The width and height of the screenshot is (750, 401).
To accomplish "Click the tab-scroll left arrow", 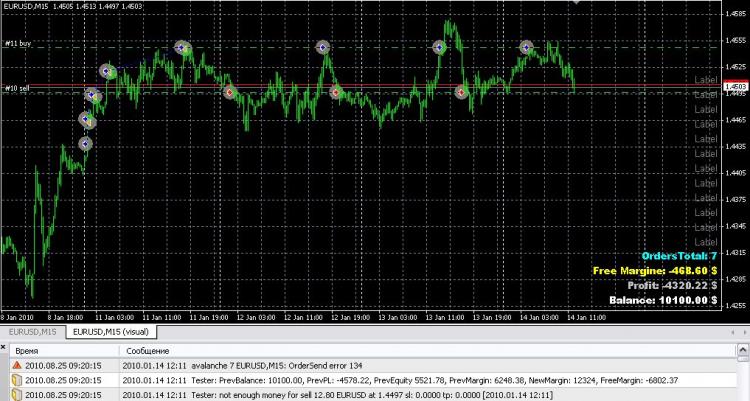I will point(732,332).
